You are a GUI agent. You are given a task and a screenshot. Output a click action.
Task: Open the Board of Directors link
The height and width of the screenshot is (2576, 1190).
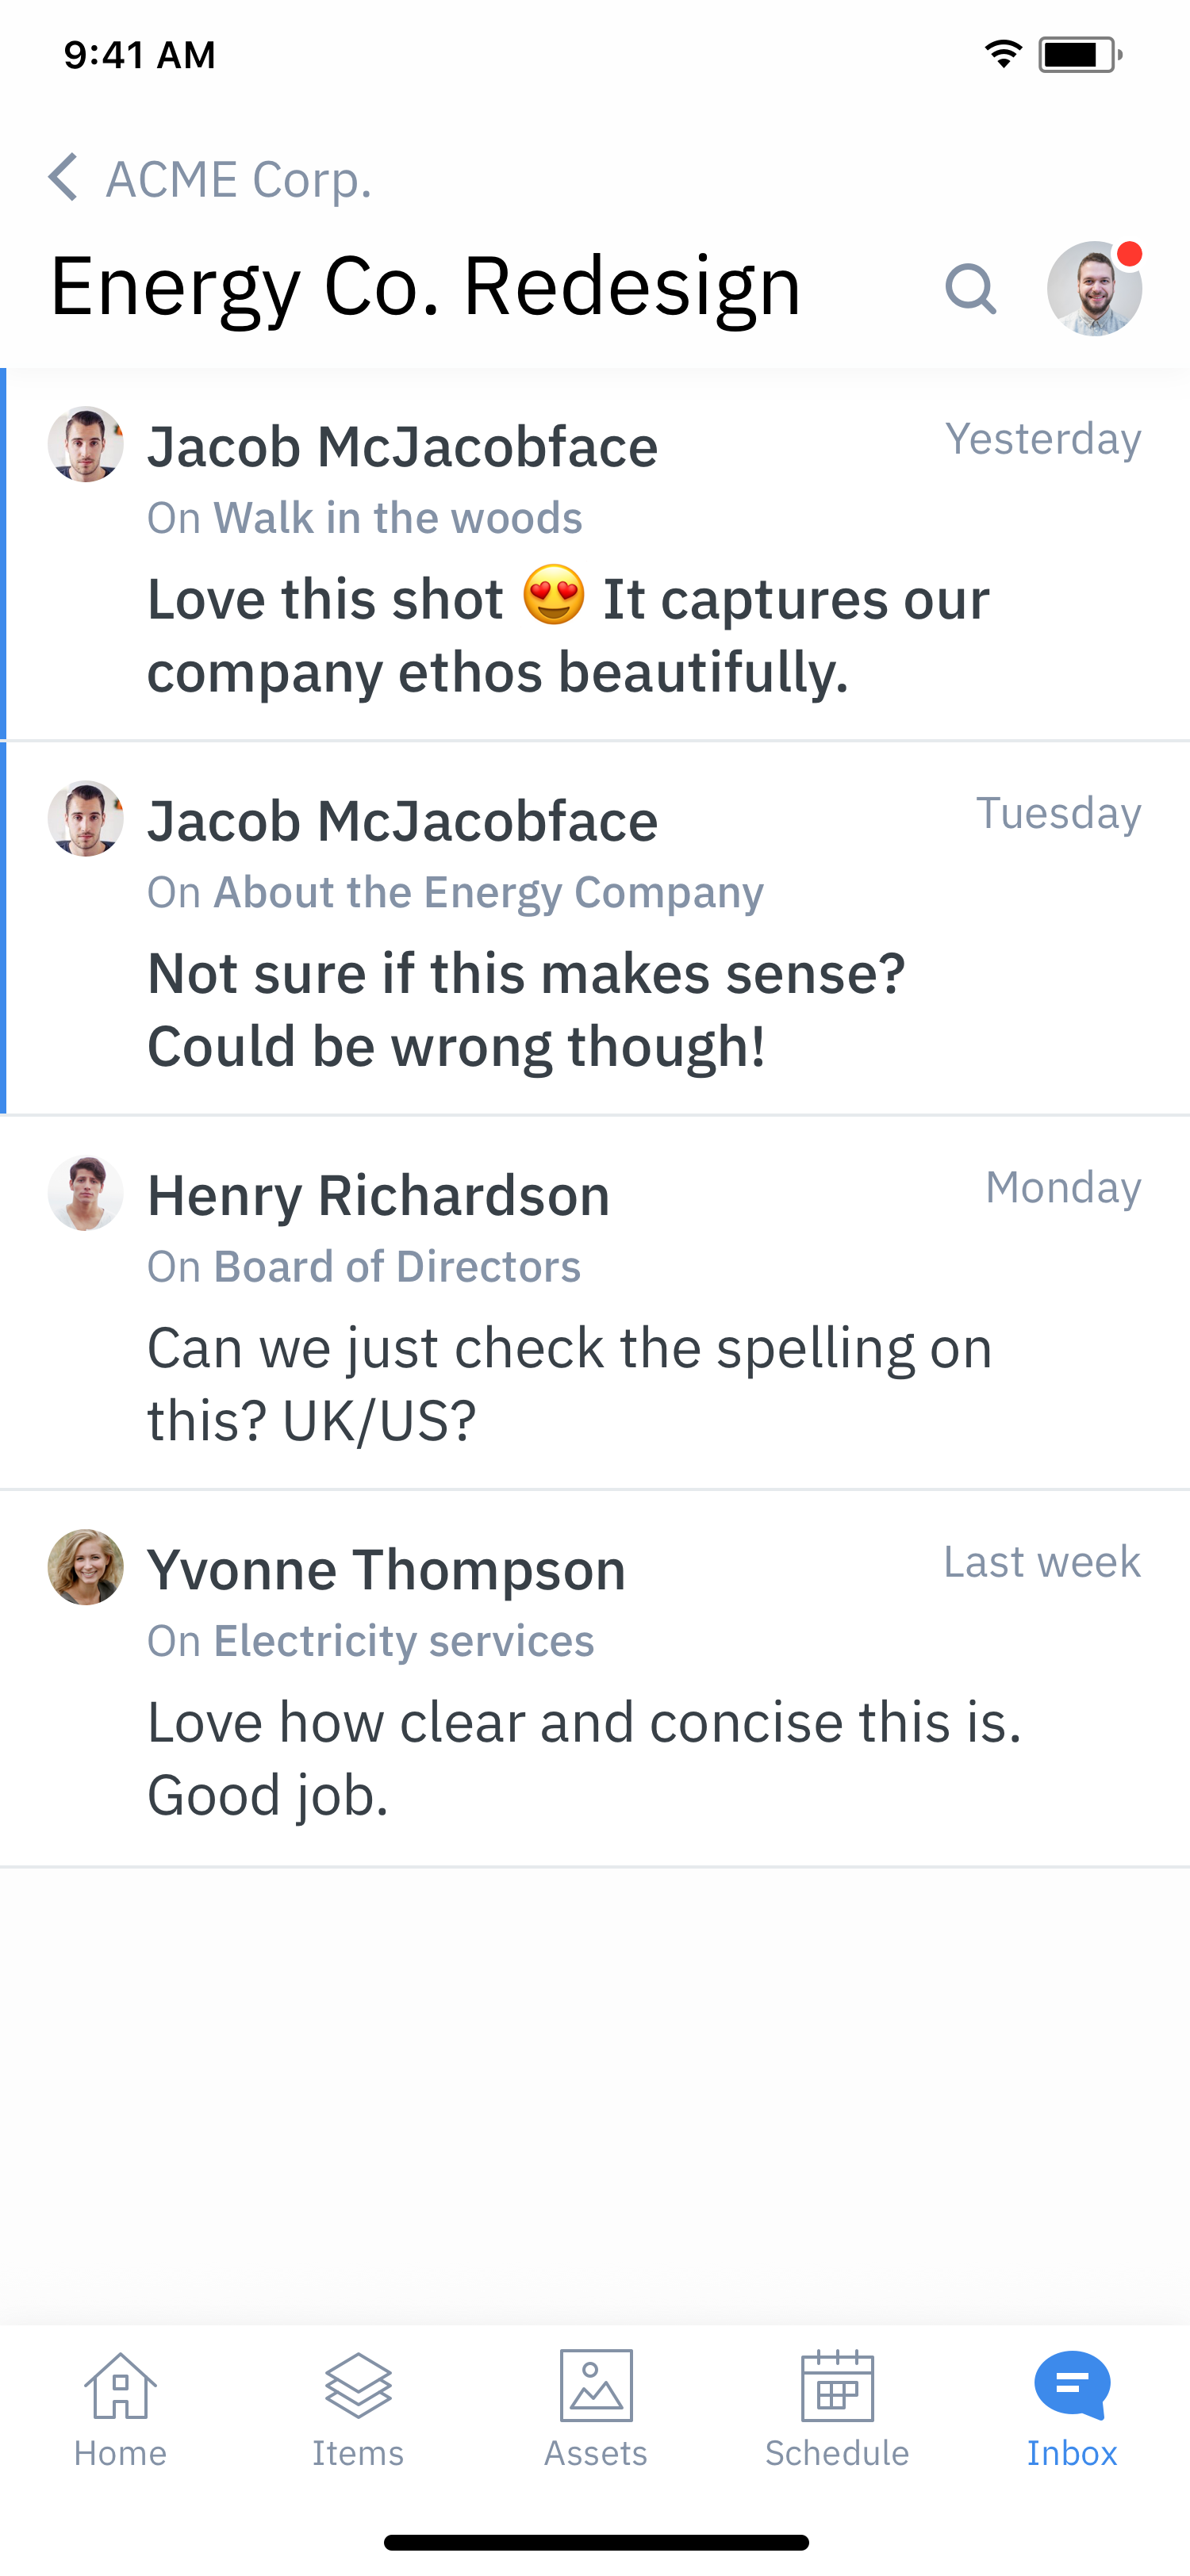tap(397, 1267)
